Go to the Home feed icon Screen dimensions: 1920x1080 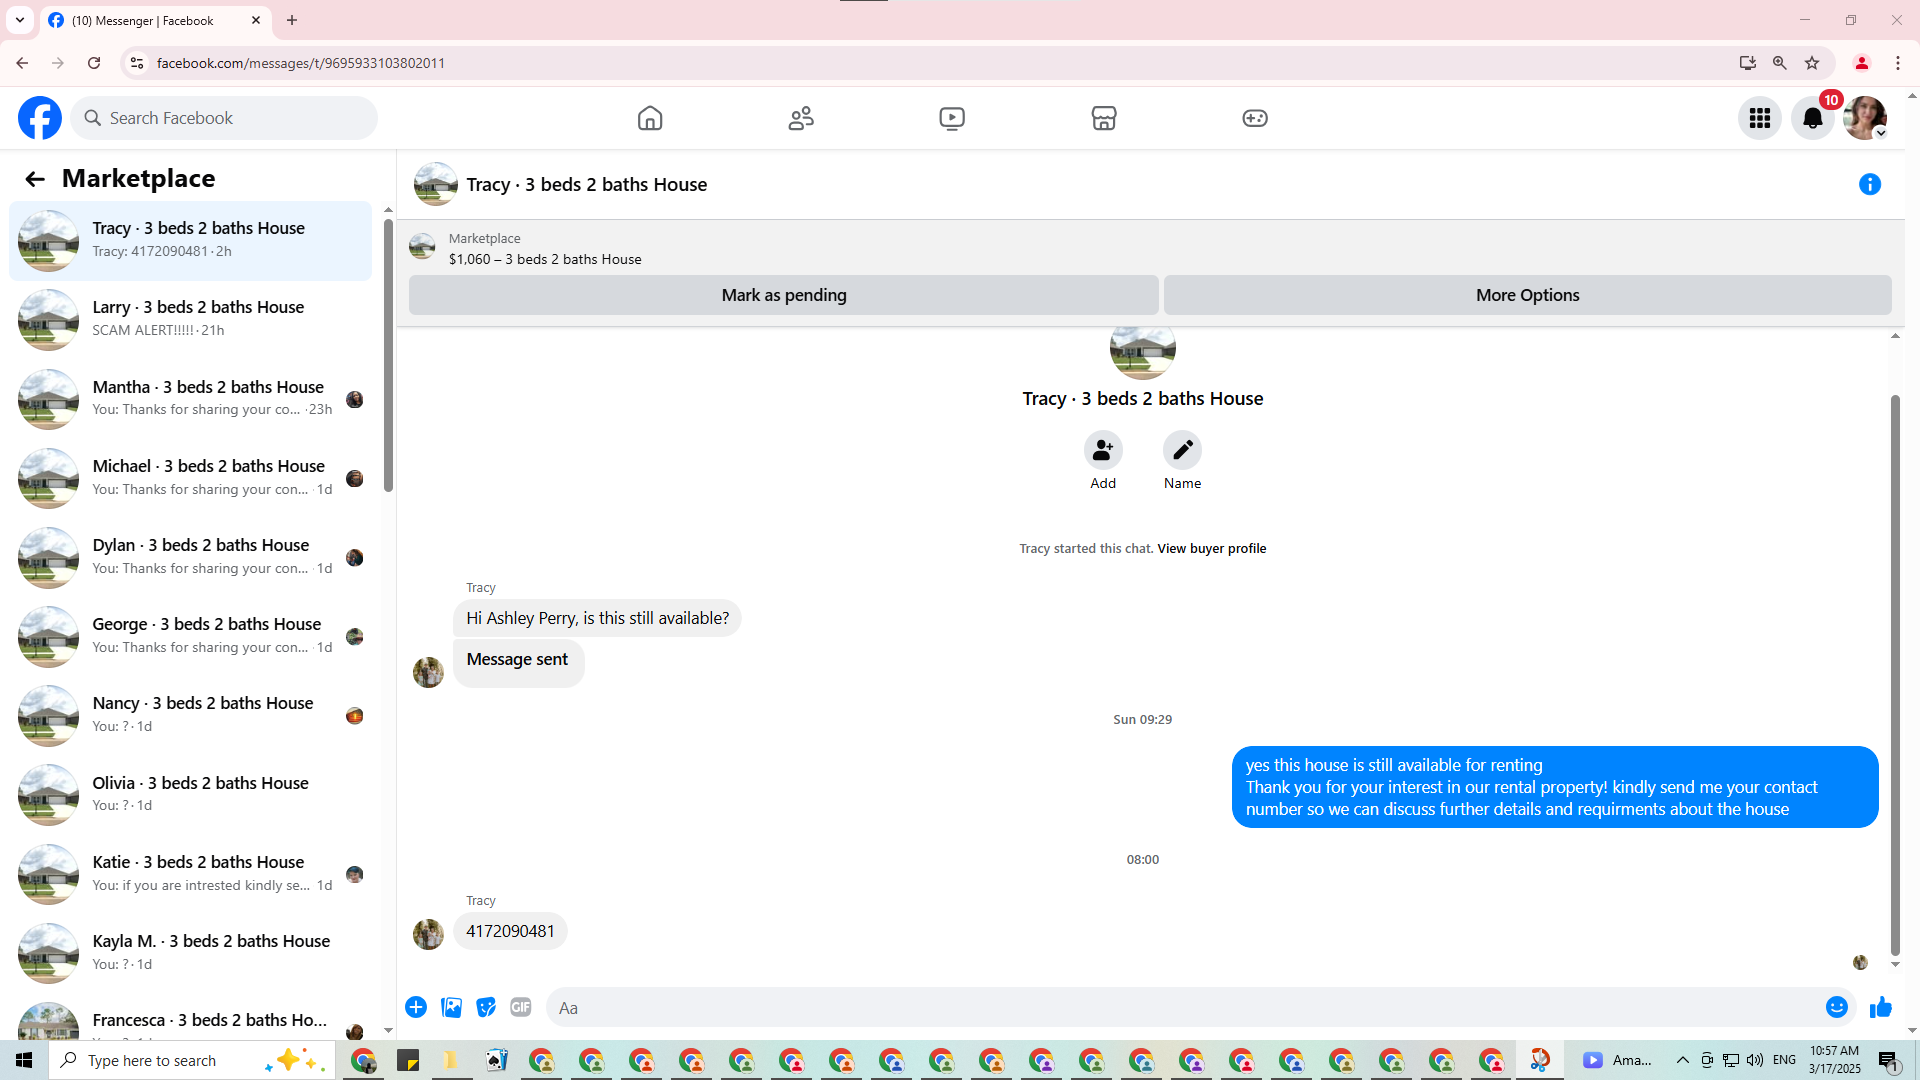tap(650, 118)
